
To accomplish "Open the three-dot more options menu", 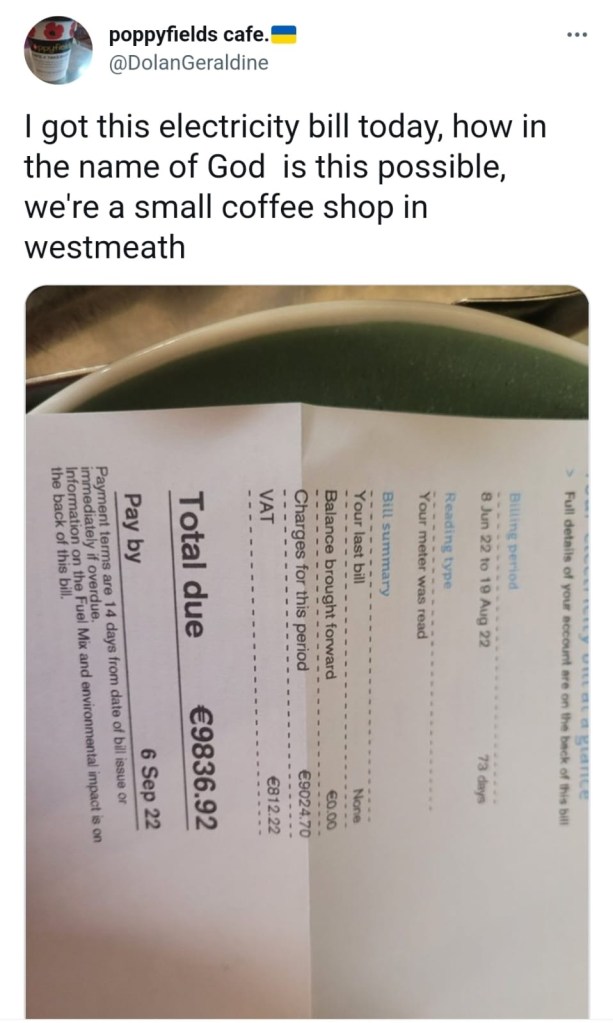I will pyautogui.click(x=577, y=35).
